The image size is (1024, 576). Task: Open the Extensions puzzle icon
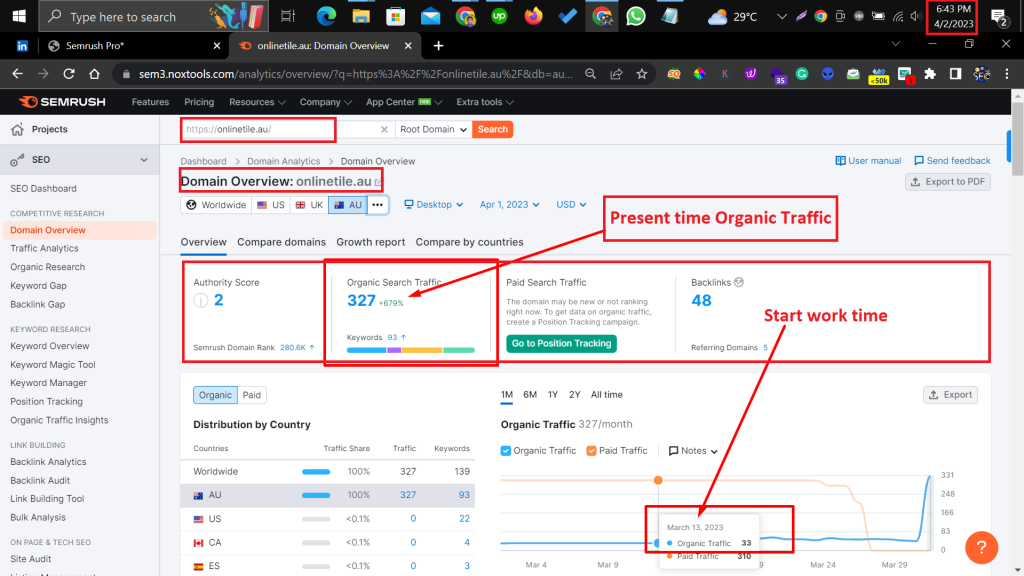click(930, 74)
